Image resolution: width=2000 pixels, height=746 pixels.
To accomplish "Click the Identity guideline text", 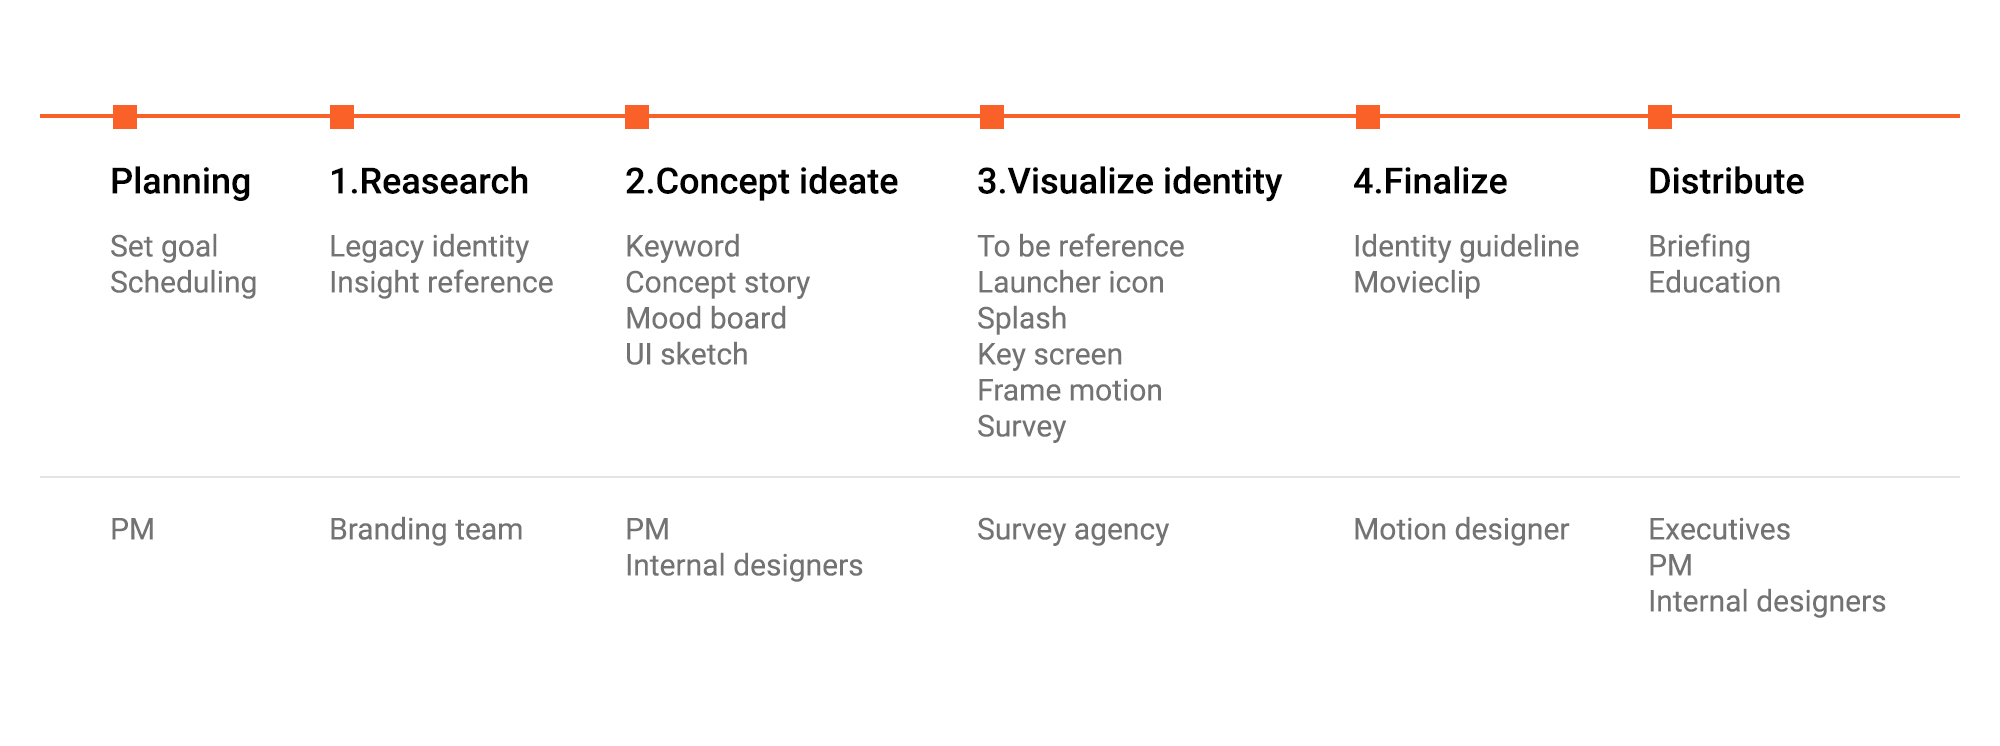I will [x=1466, y=247].
